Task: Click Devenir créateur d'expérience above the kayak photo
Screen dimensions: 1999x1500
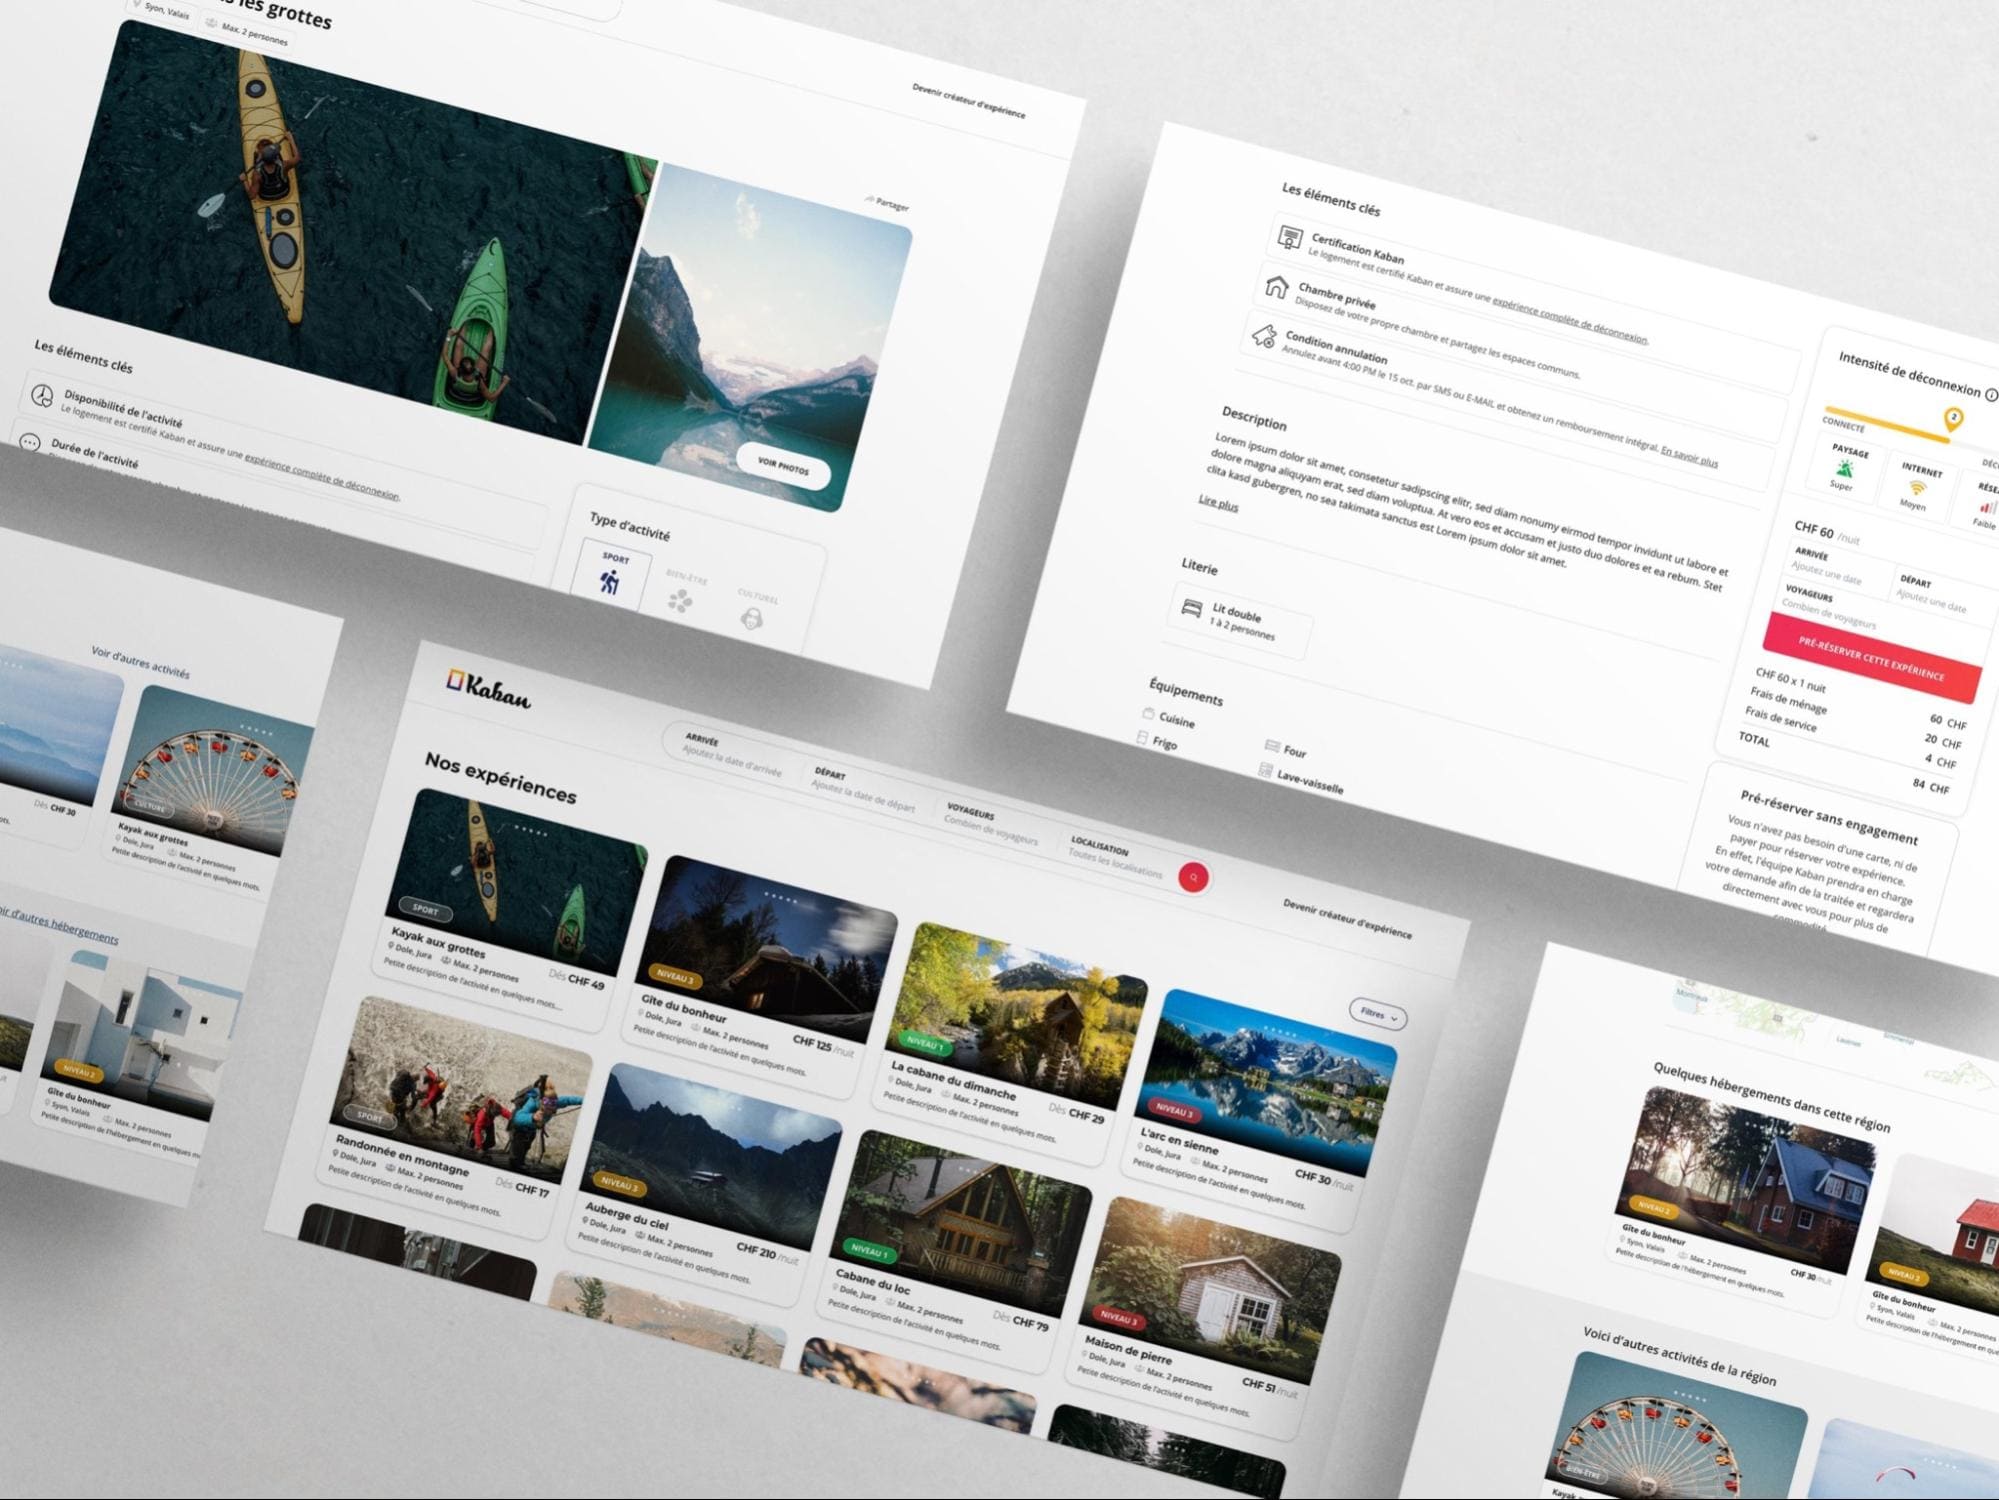Action: (968, 100)
